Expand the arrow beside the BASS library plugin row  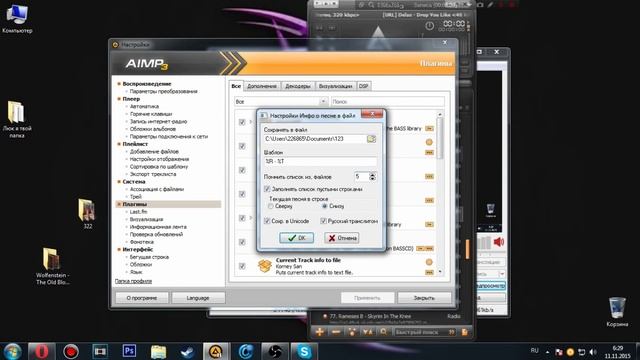pos(251,122)
